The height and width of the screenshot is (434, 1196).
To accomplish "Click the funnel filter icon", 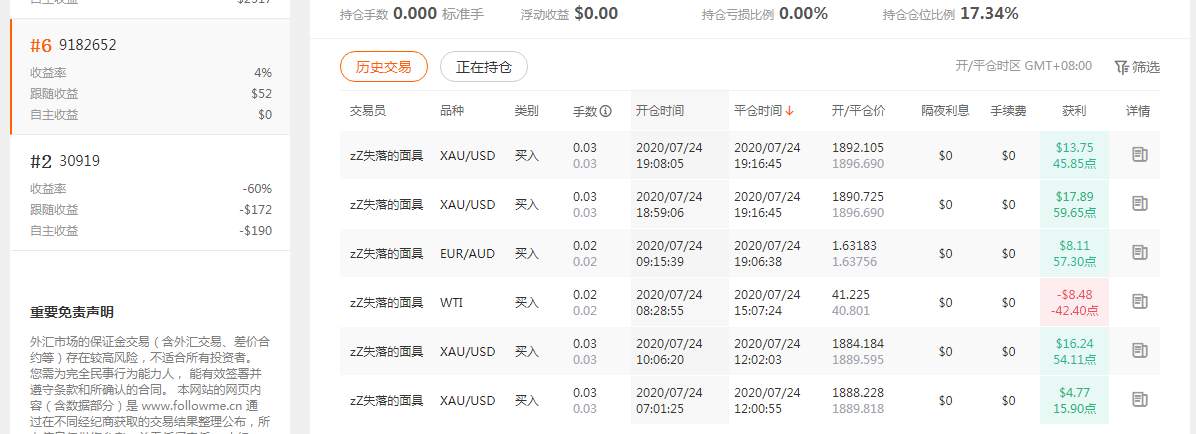I will [1120, 67].
